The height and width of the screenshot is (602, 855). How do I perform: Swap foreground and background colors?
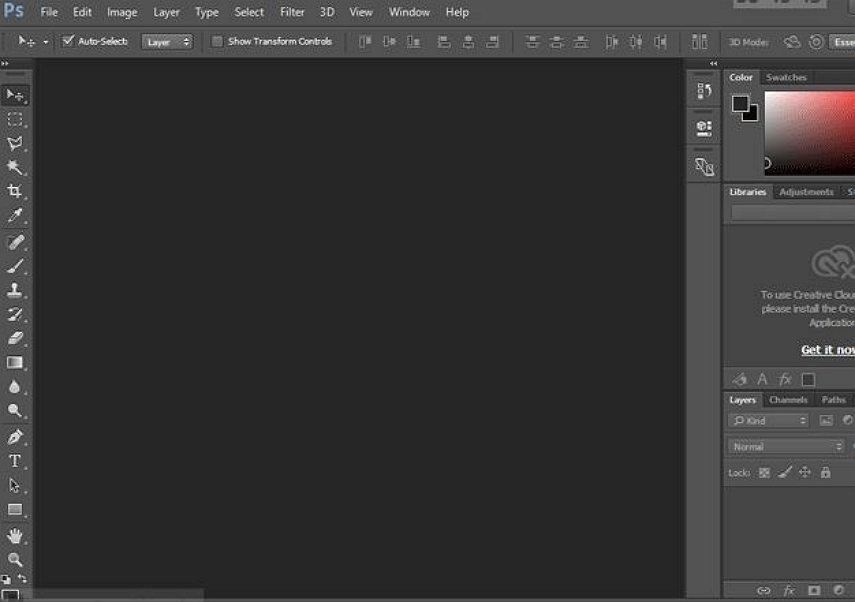pyautogui.click(x=22, y=577)
